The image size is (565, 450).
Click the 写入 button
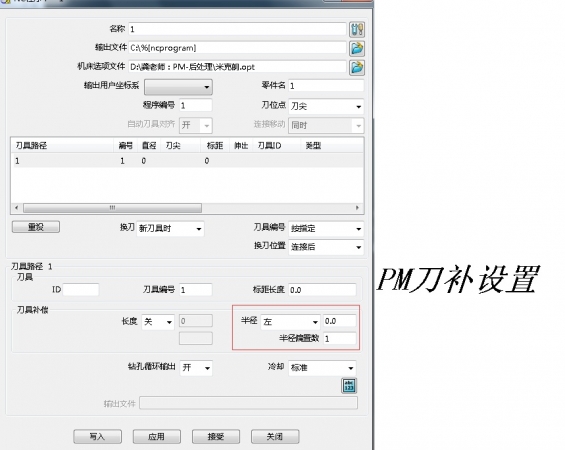point(97,437)
